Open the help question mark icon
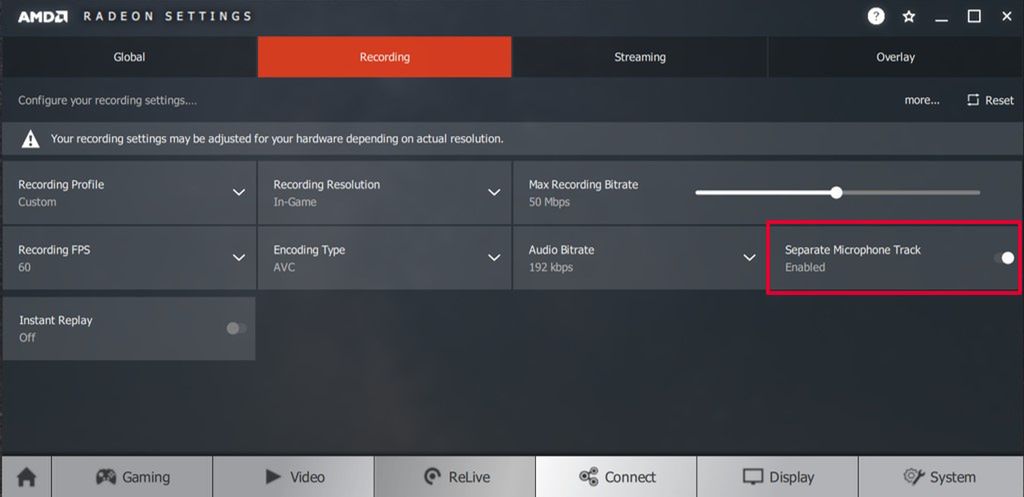Image resolution: width=1024 pixels, height=497 pixels. [x=876, y=16]
